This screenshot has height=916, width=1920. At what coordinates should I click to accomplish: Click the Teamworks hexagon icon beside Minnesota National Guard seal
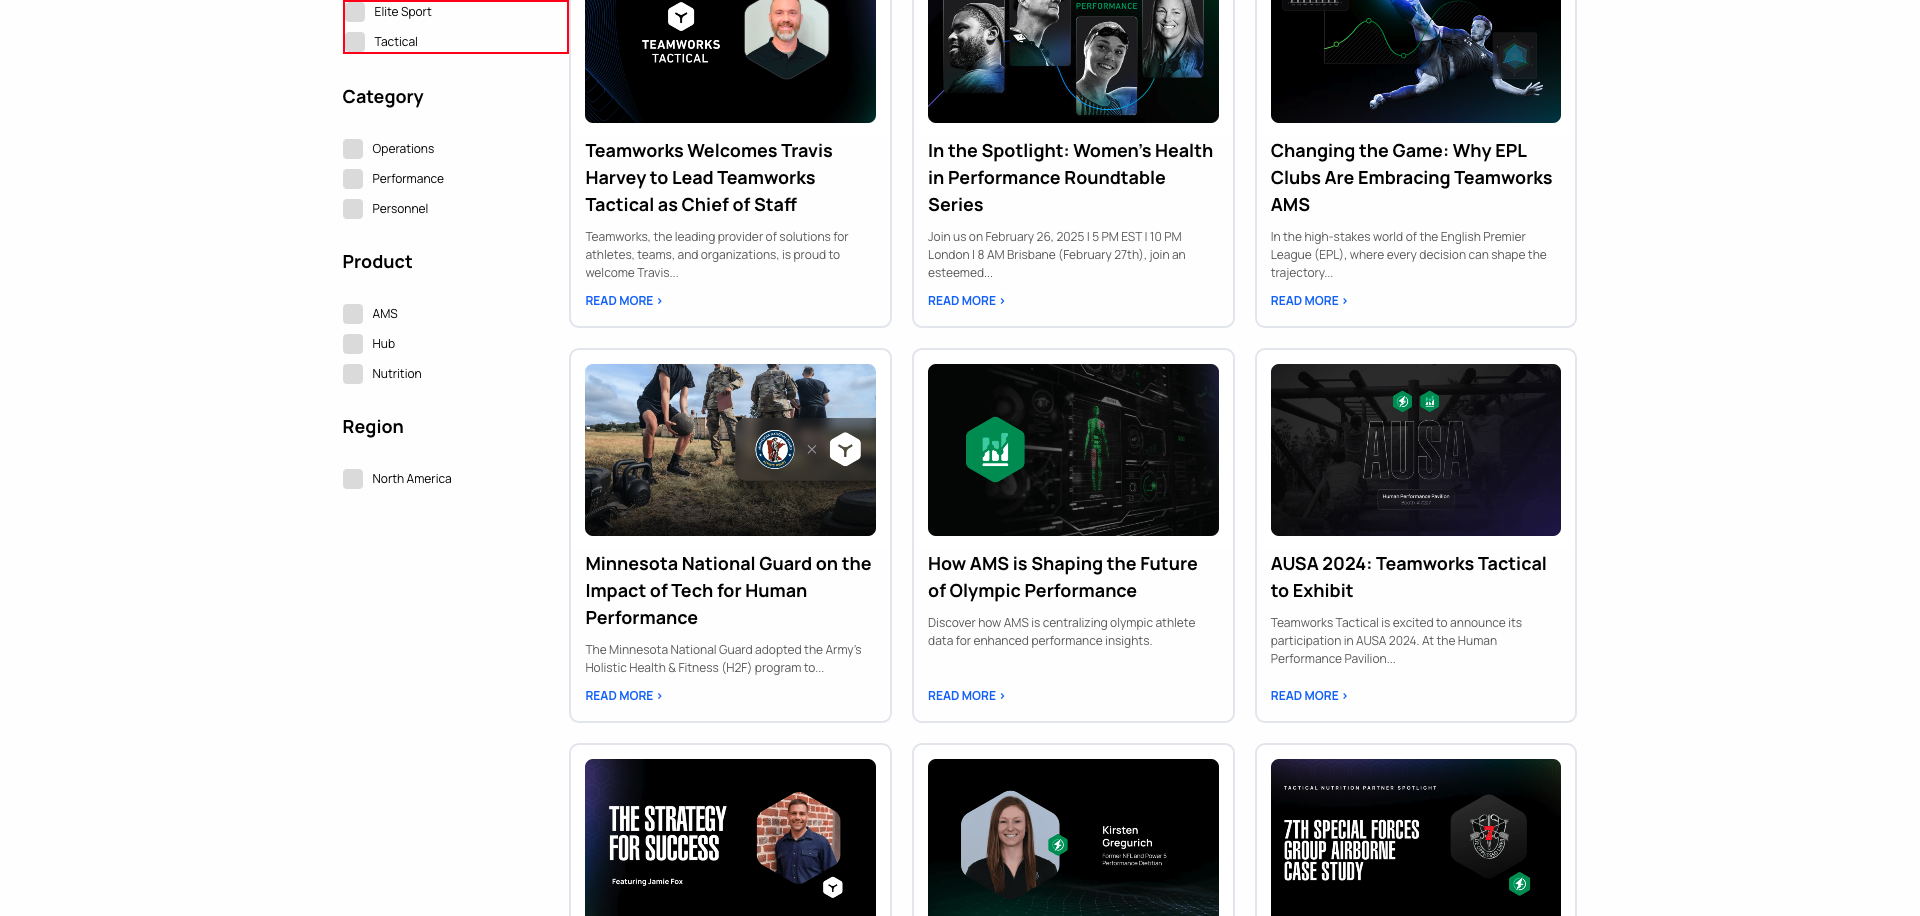(845, 449)
